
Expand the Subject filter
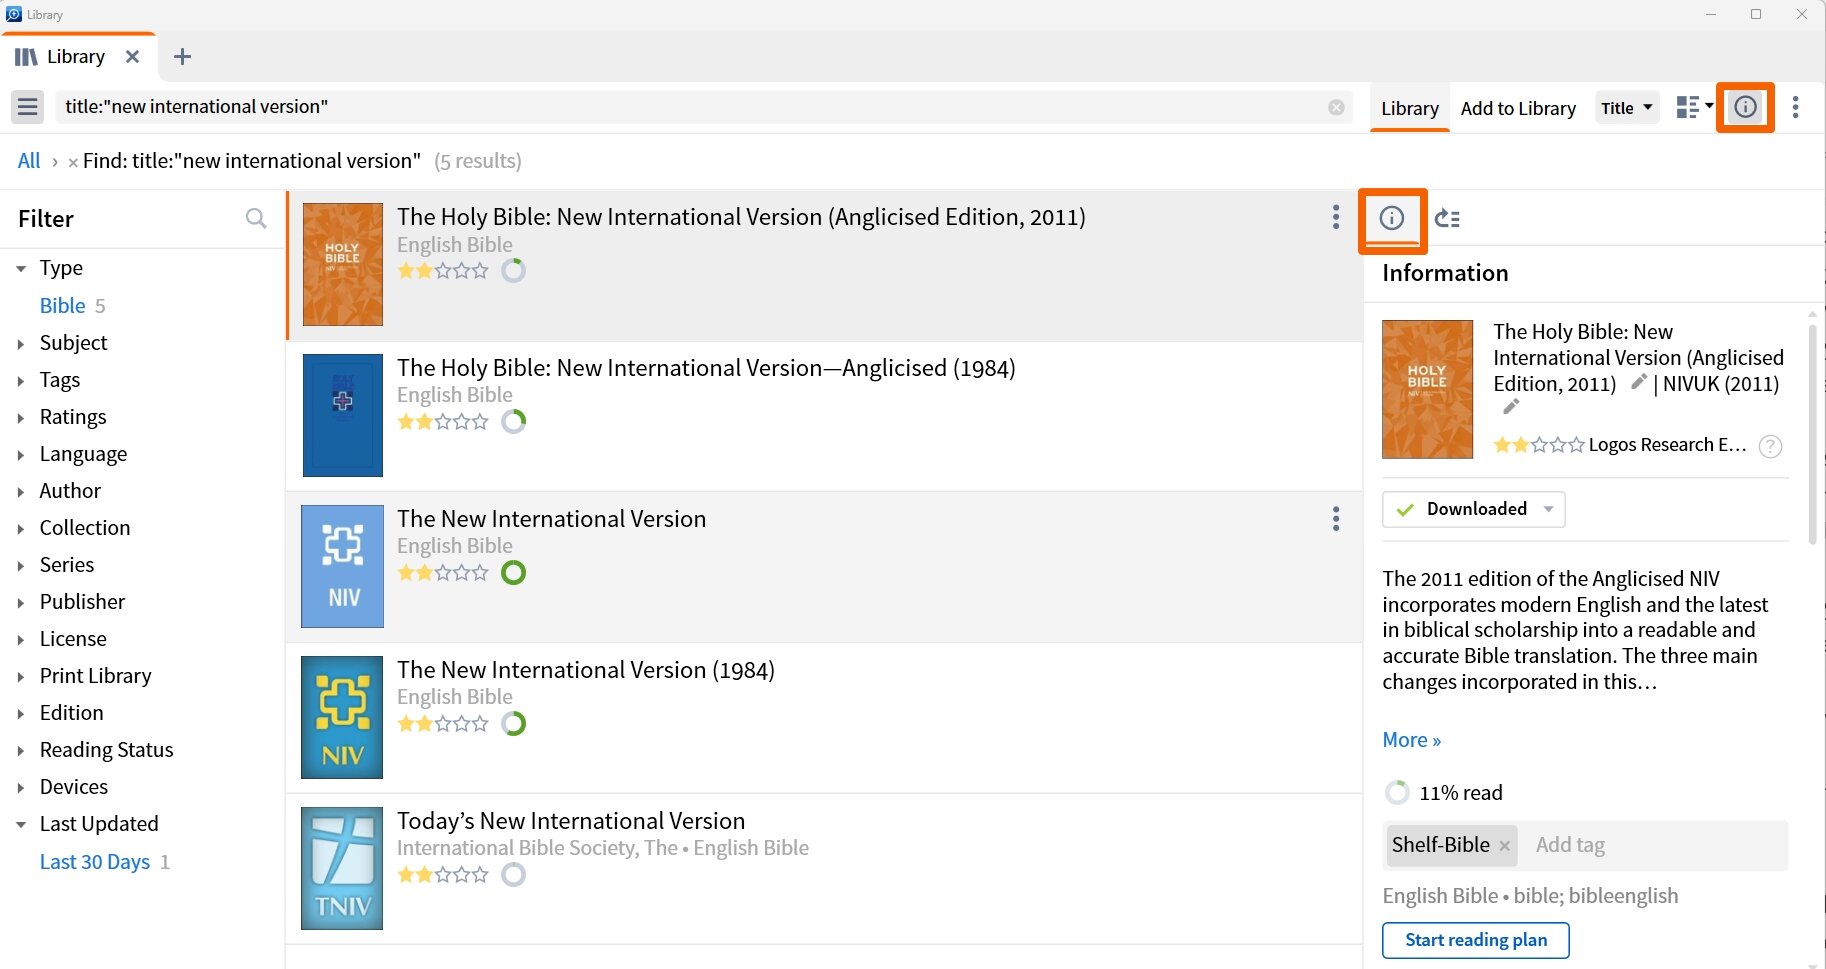tap(20, 343)
